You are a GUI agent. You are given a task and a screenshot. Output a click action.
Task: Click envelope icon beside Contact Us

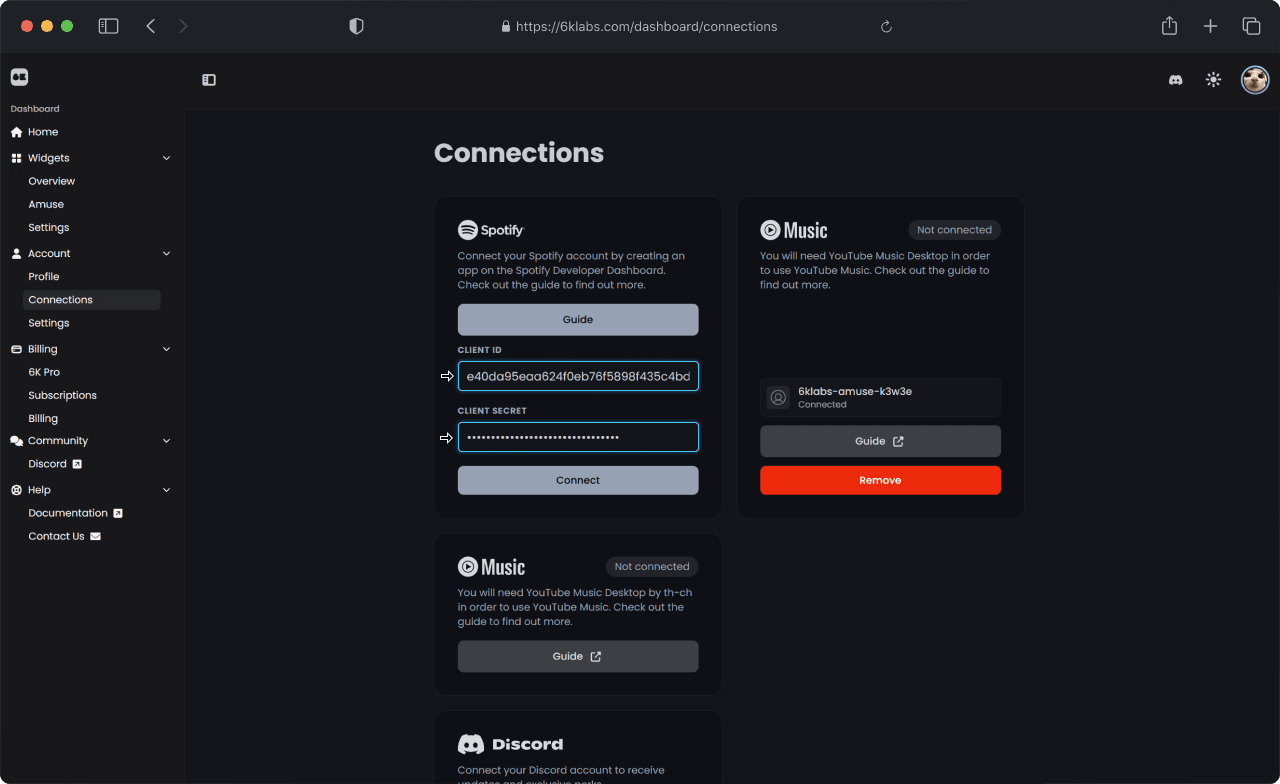click(95, 536)
